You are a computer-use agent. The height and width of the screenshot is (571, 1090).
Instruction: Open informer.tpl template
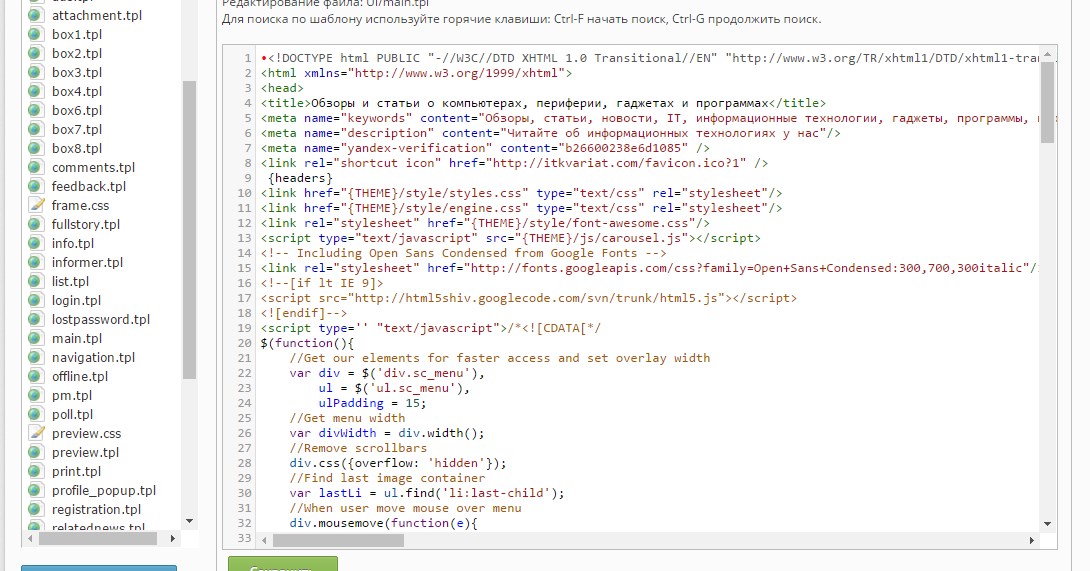(87, 262)
